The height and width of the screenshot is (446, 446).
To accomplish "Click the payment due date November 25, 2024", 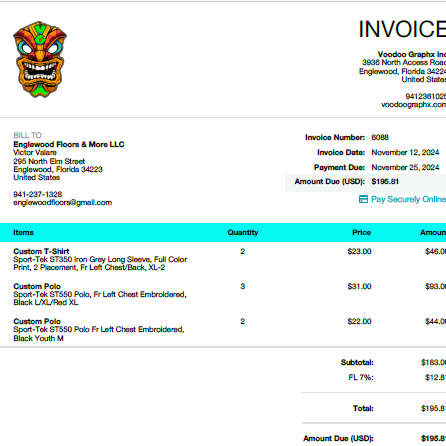I will pyautogui.click(x=405, y=167).
